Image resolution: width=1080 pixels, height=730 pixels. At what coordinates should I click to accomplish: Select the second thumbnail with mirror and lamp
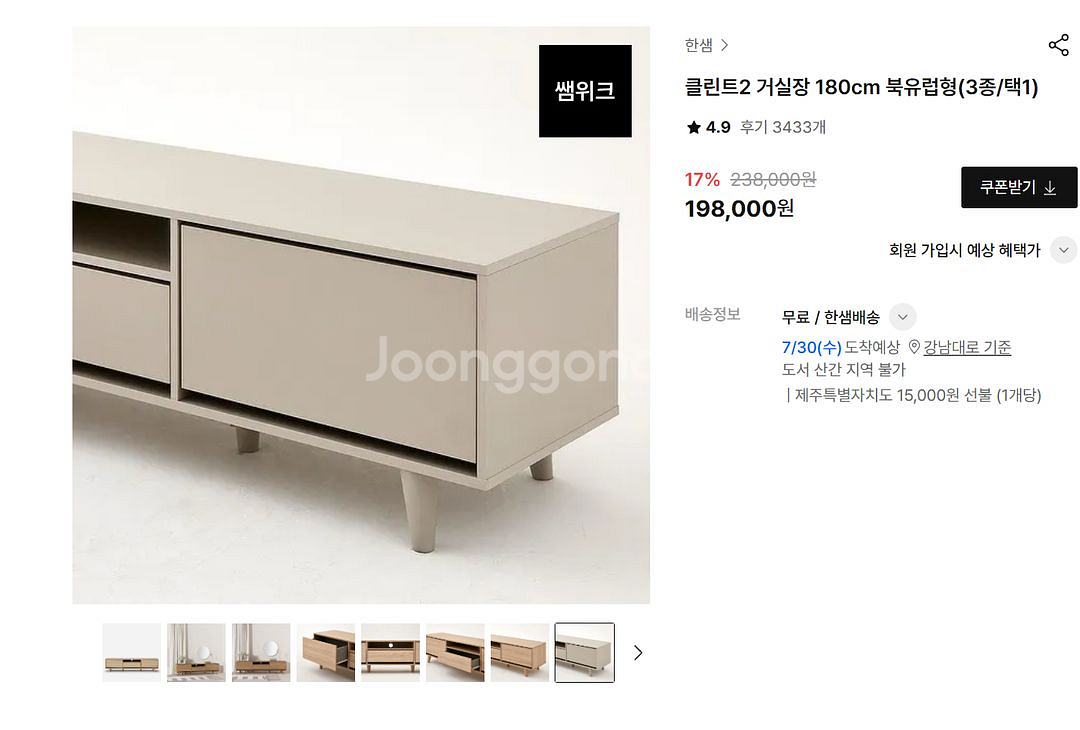point(196,652)
